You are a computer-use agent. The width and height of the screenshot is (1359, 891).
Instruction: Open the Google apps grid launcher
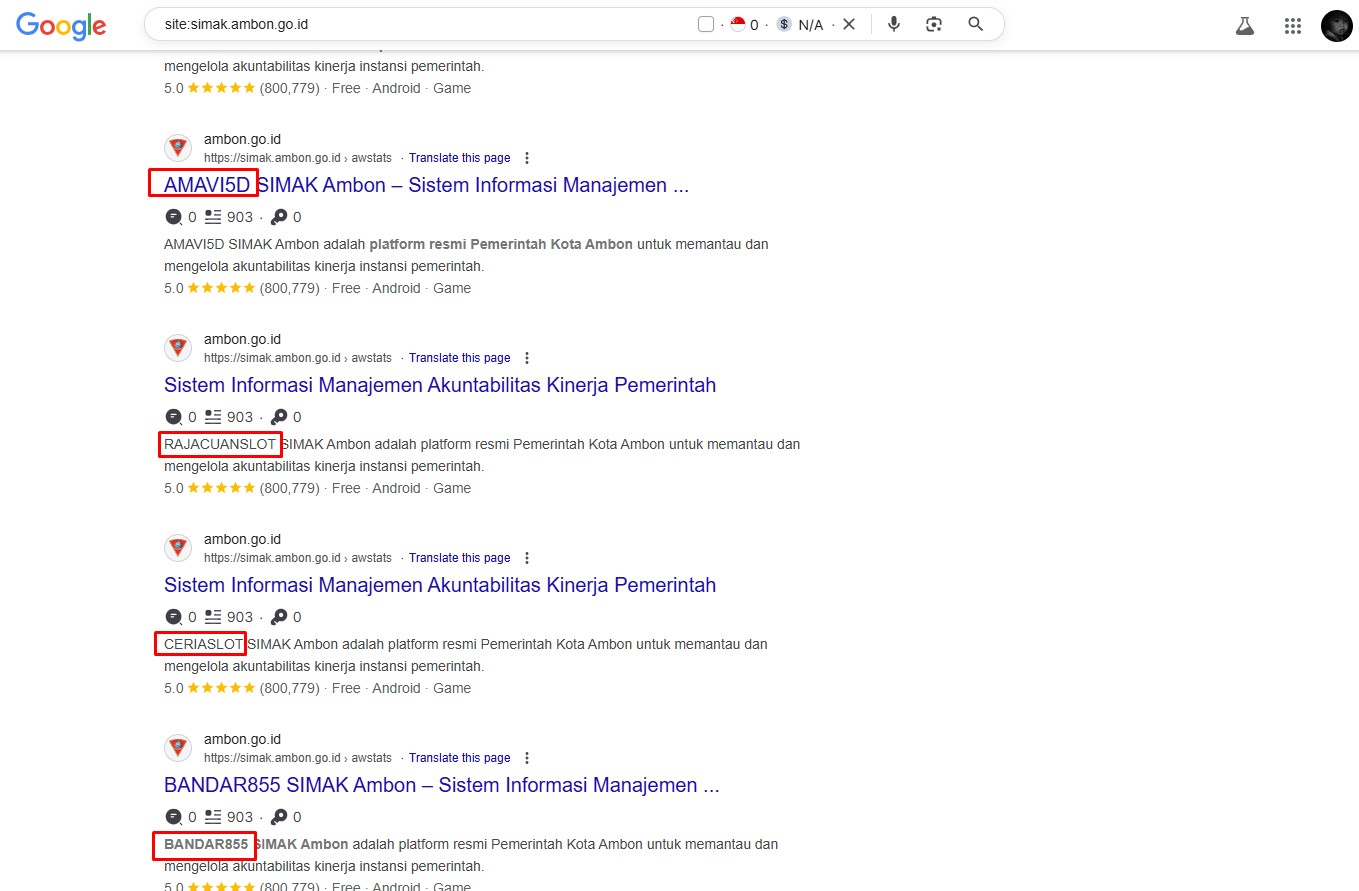pyautogui.click(x=1292, y=26)
